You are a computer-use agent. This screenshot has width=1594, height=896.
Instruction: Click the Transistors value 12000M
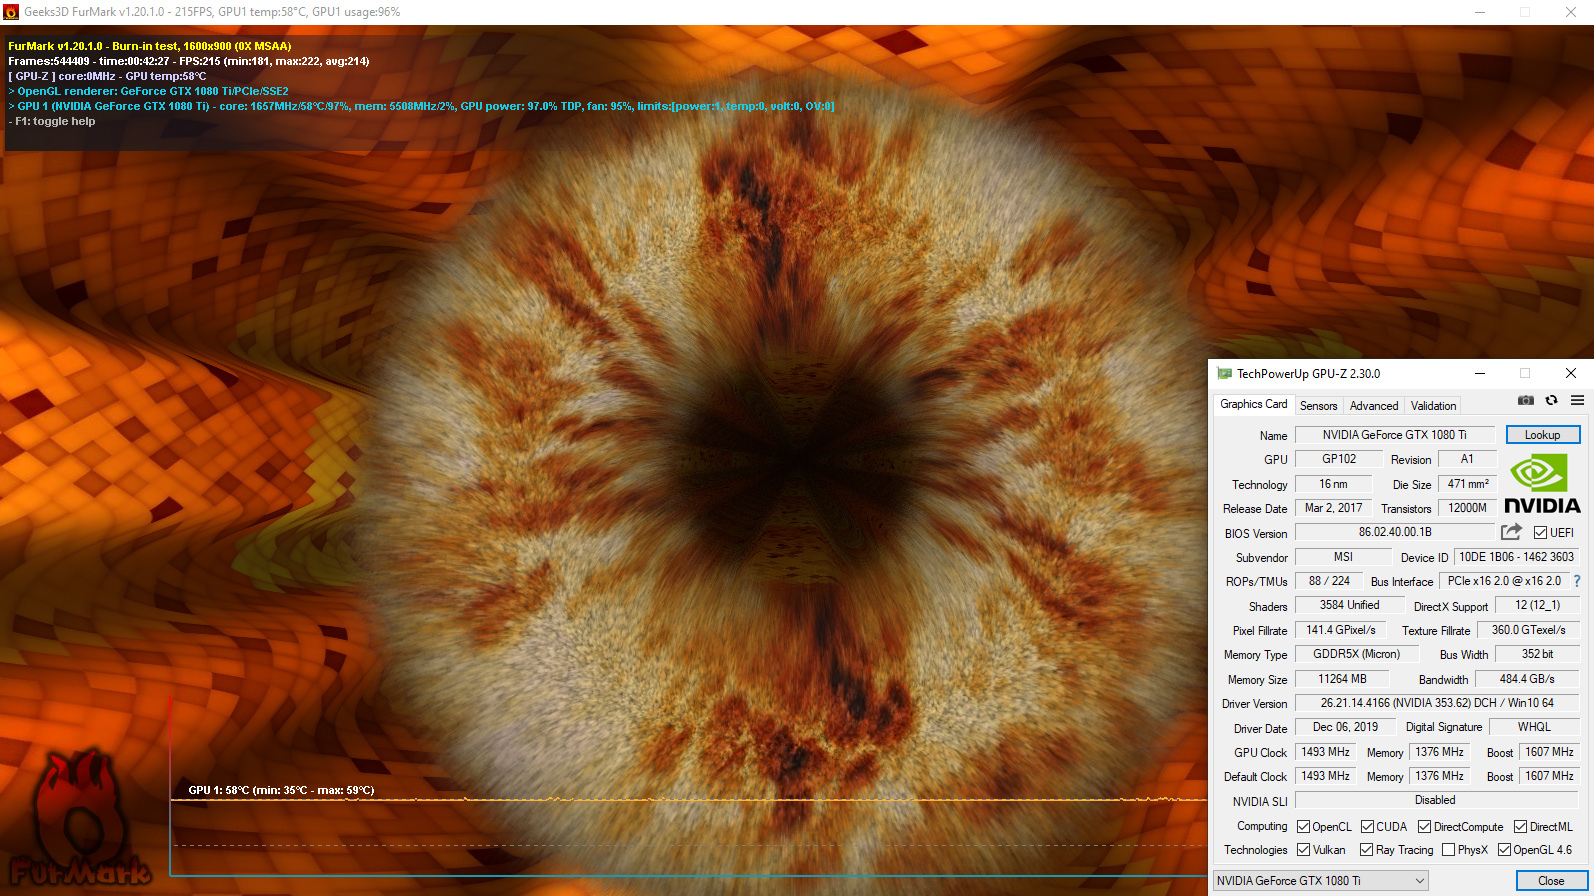coord(1467,508)
